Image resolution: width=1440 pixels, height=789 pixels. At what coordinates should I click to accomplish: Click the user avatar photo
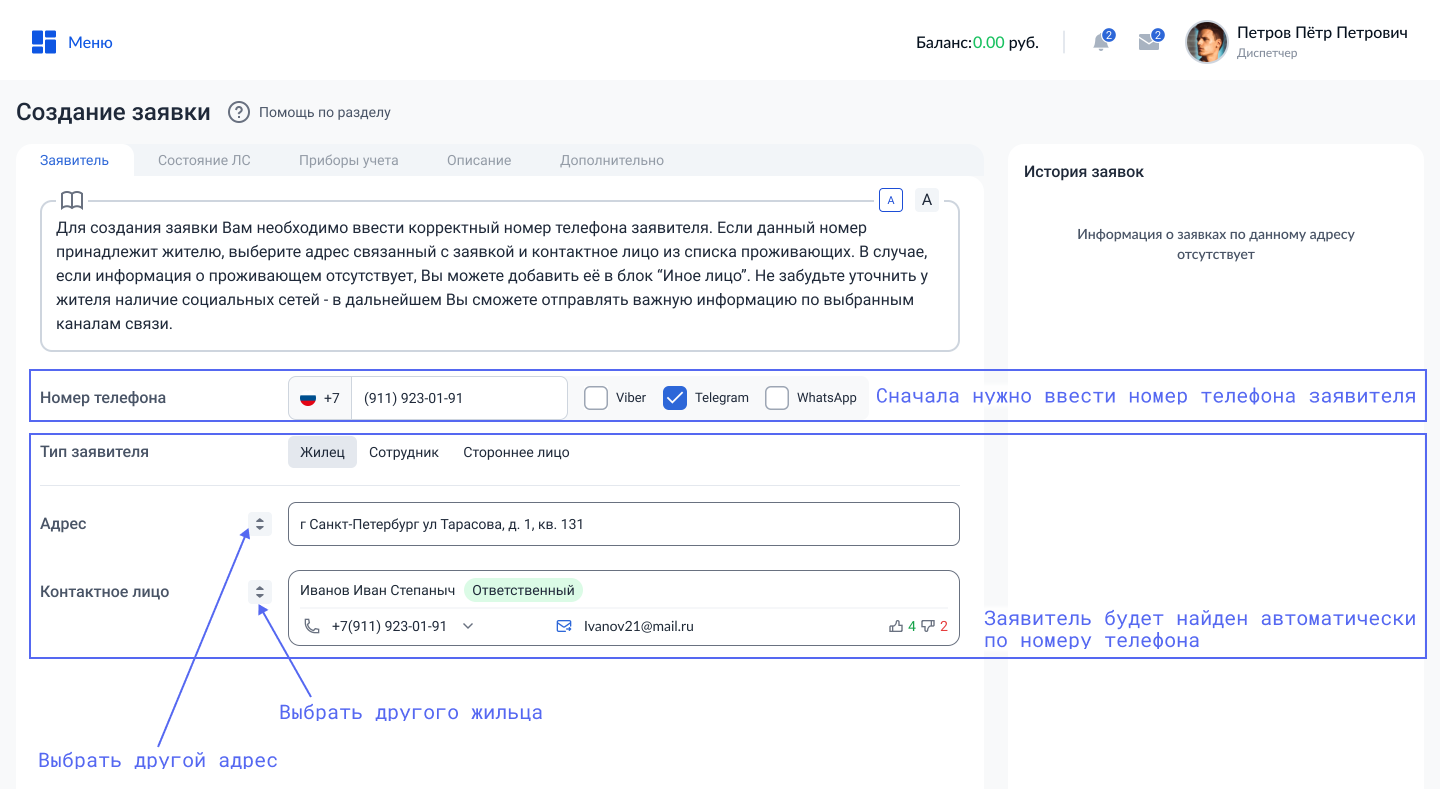[x=1206, y=42]
